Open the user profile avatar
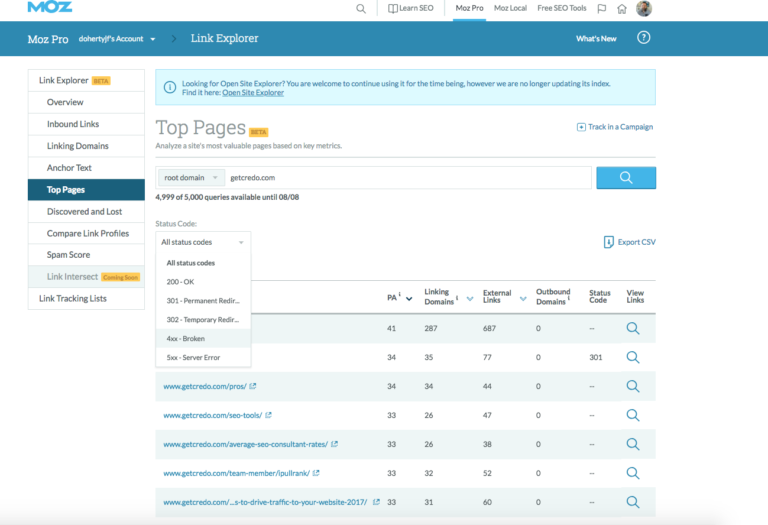 point(644,8)
